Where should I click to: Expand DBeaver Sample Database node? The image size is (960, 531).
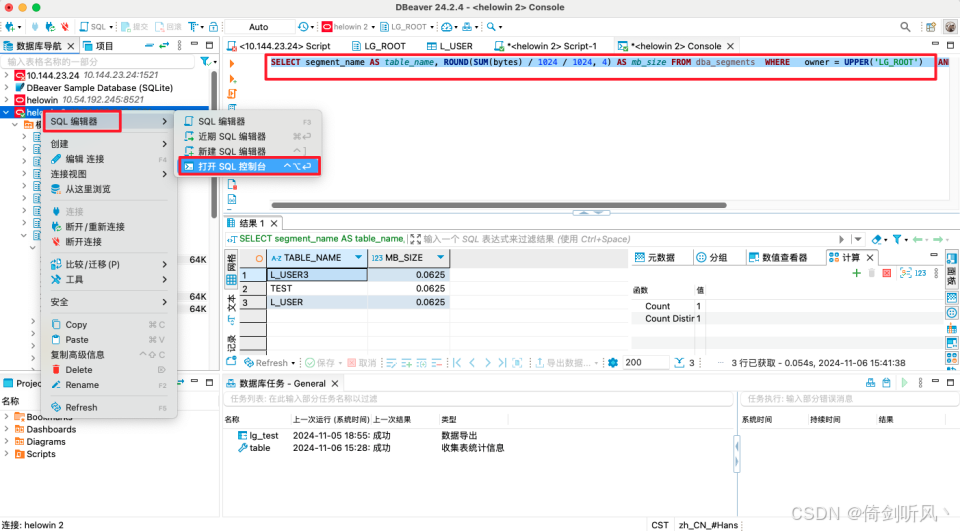[7, 88]
